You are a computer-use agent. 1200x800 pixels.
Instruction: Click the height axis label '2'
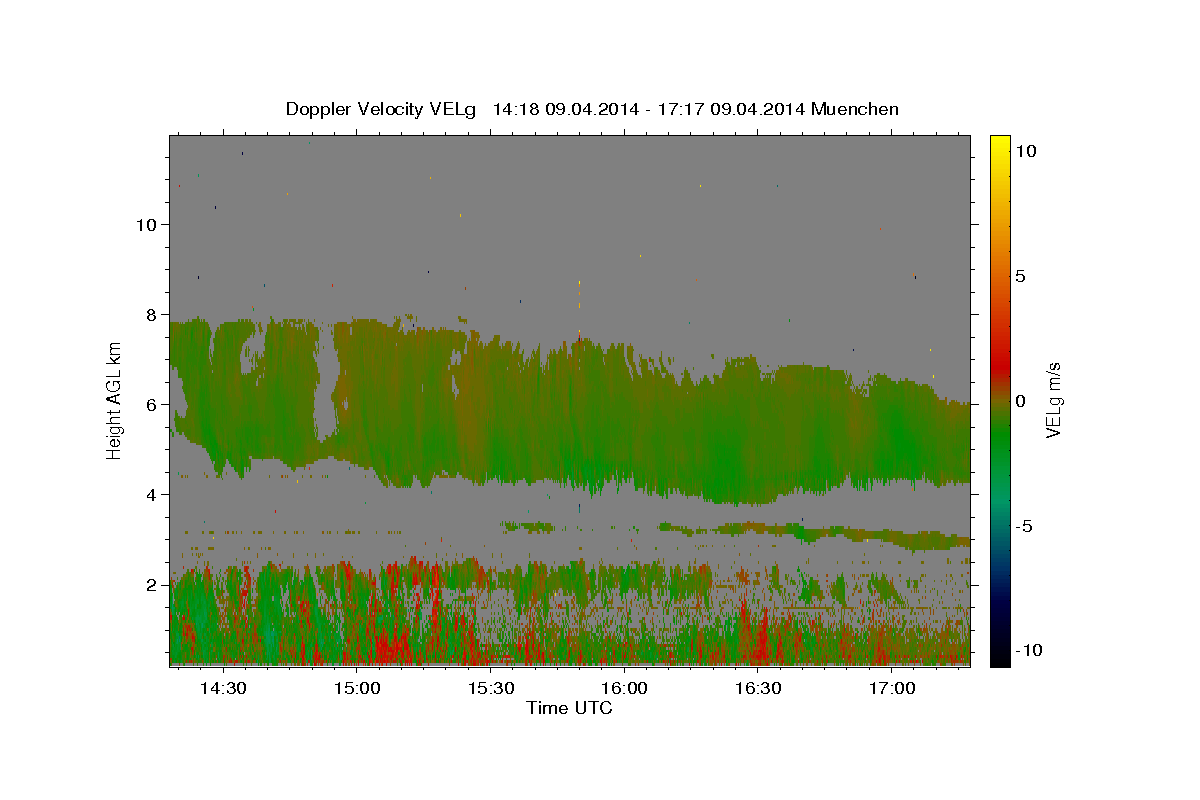coord(152,584)
